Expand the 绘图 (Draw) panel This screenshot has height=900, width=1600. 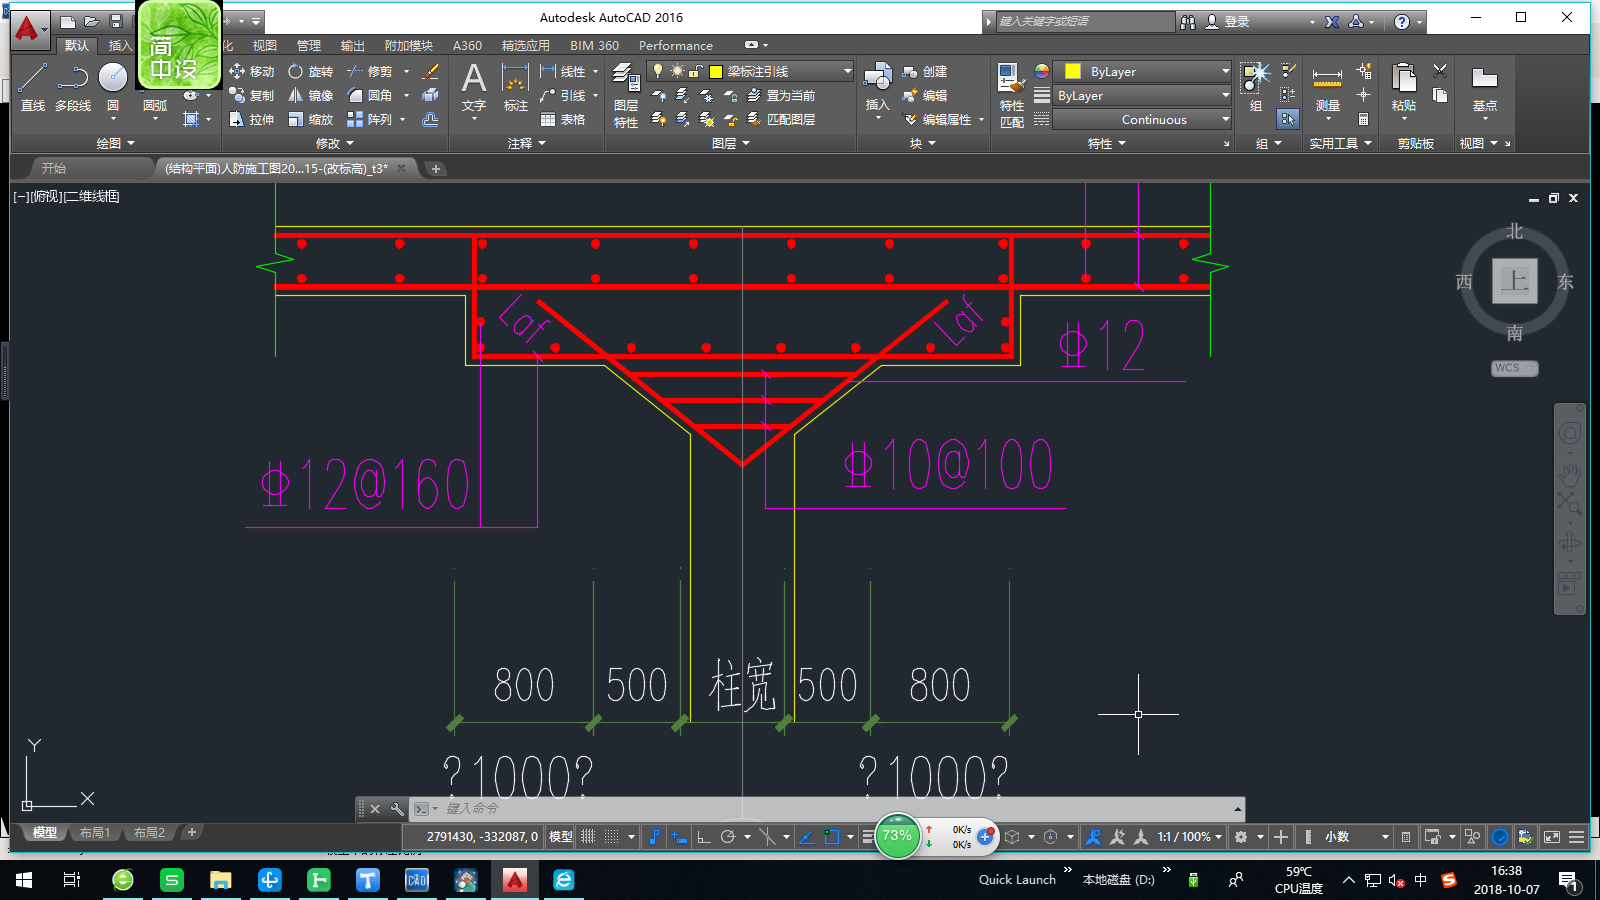[115, 144]
